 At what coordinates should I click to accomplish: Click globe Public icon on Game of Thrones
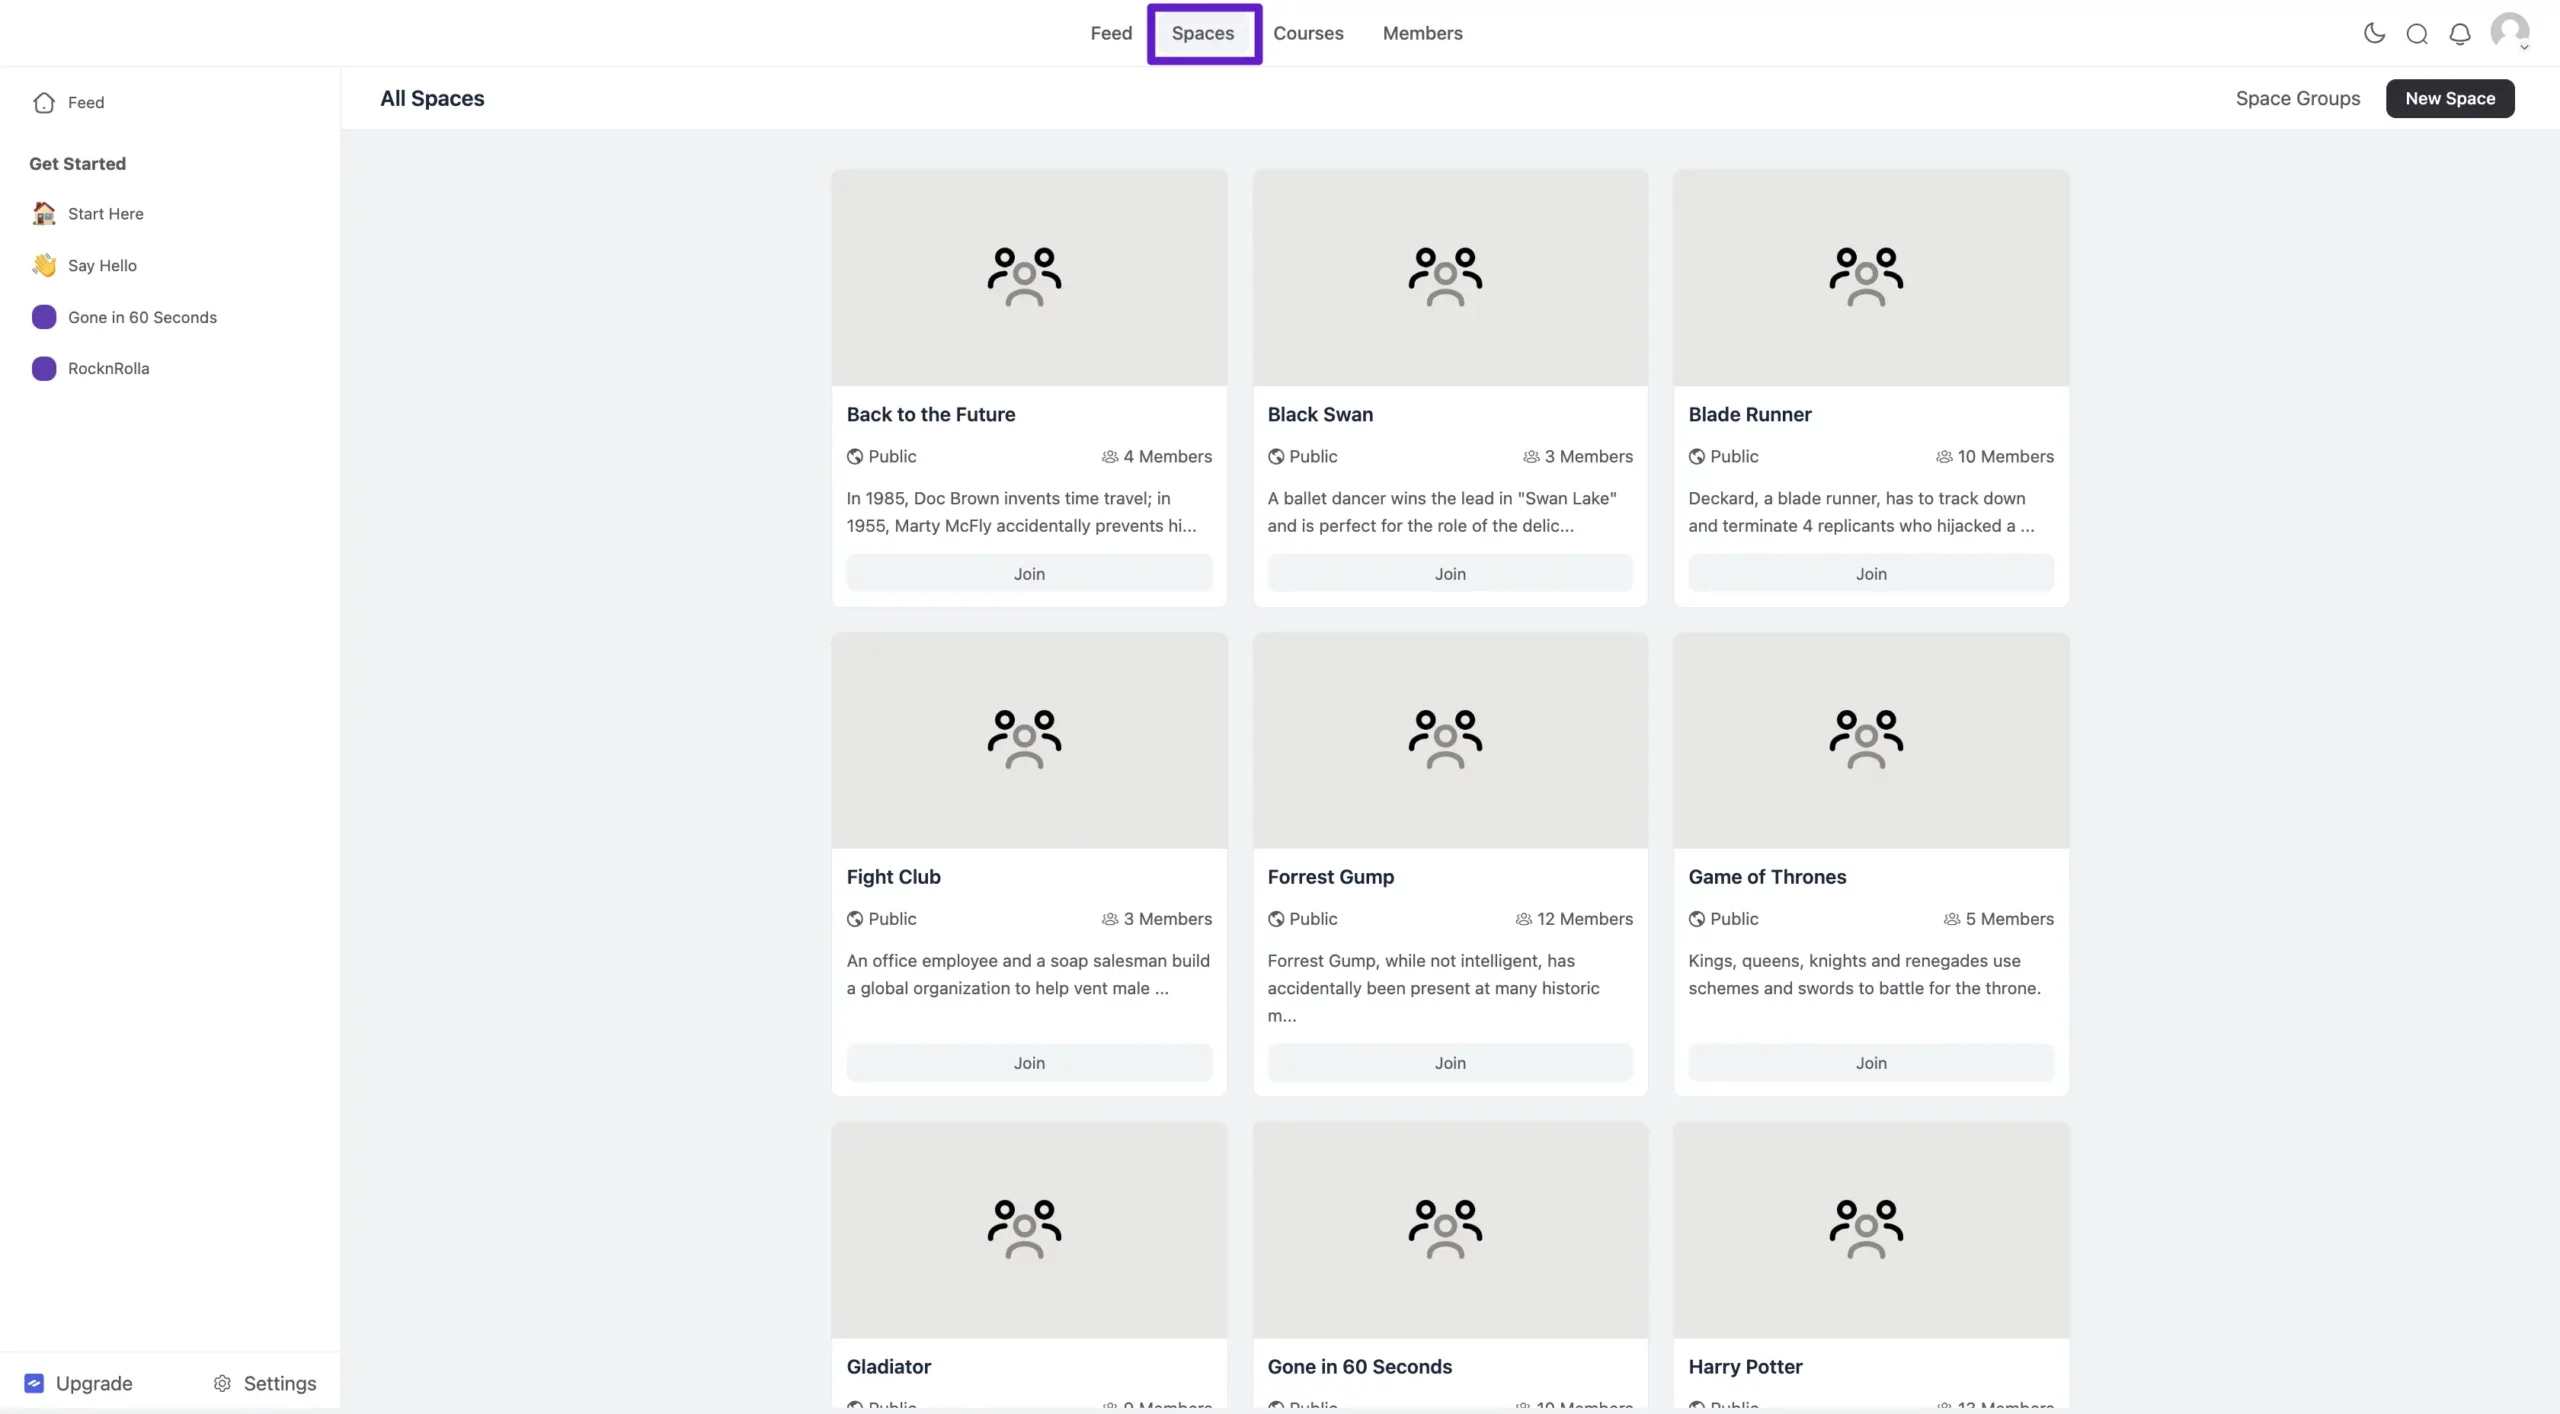(1697, 918)
